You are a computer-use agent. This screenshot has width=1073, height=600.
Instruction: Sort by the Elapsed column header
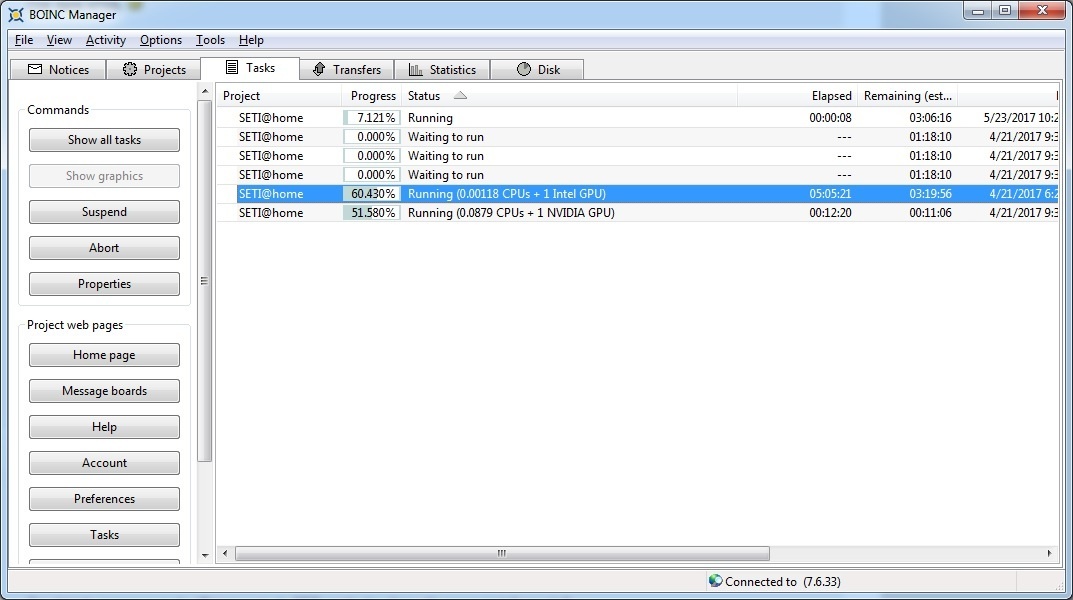(797, 96)
